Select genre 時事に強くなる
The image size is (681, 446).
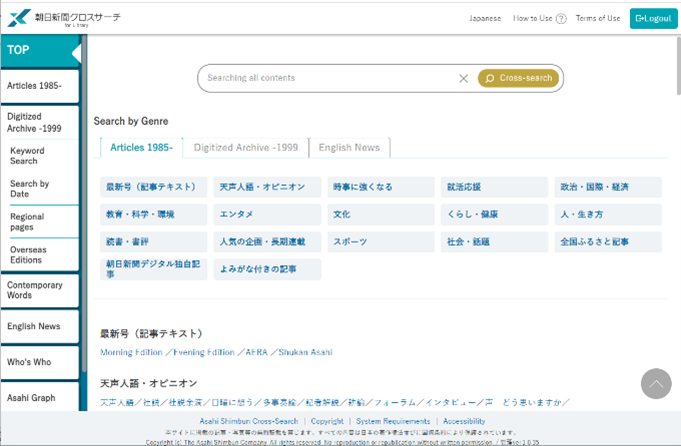tap(381, 187)
